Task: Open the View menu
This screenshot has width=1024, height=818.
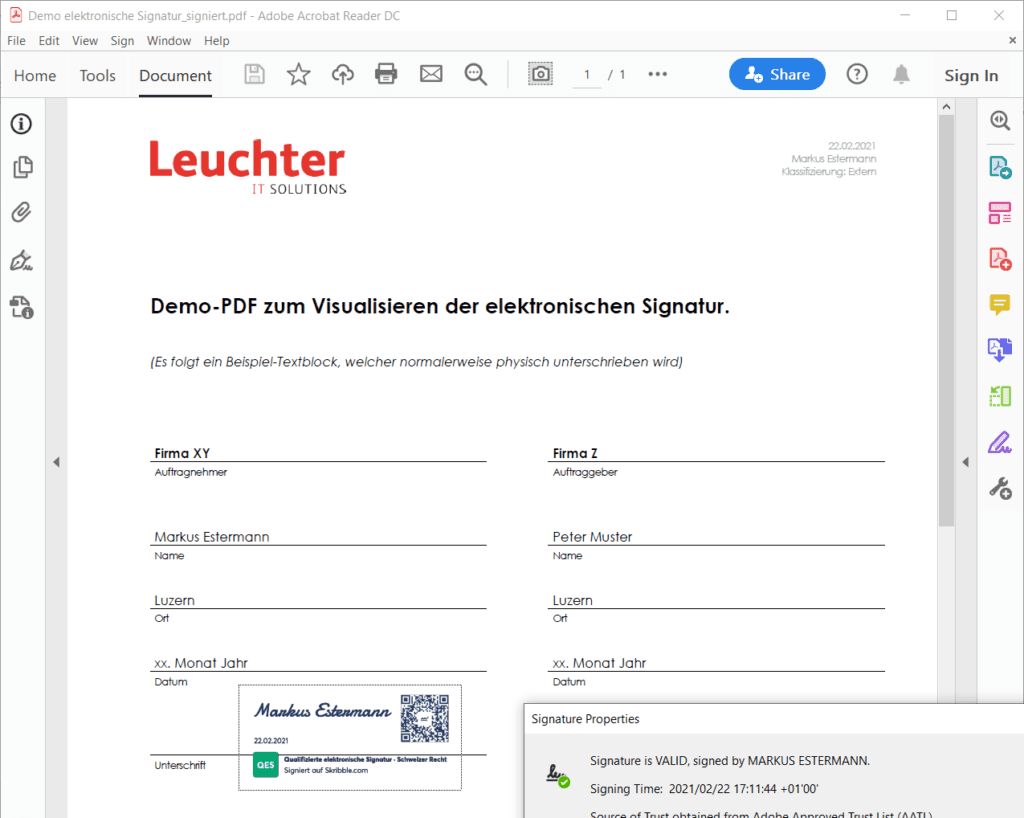Action: 85,40
